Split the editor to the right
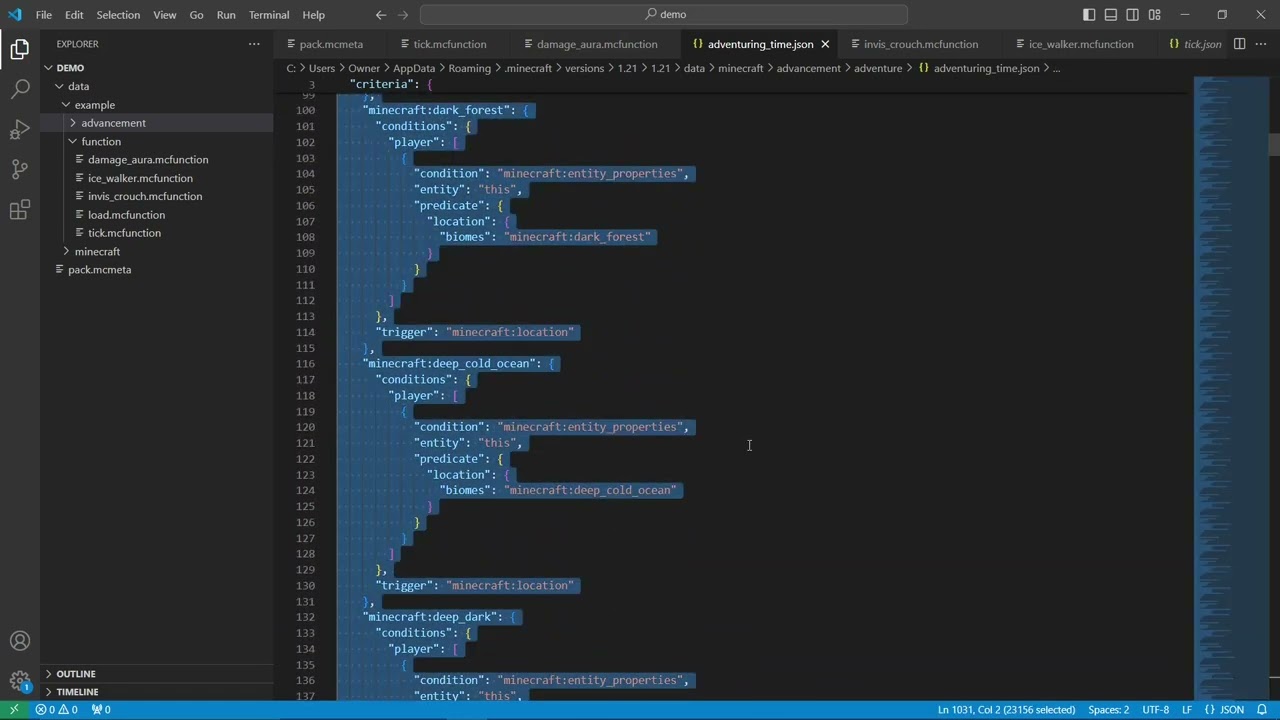 point(1239,44)
